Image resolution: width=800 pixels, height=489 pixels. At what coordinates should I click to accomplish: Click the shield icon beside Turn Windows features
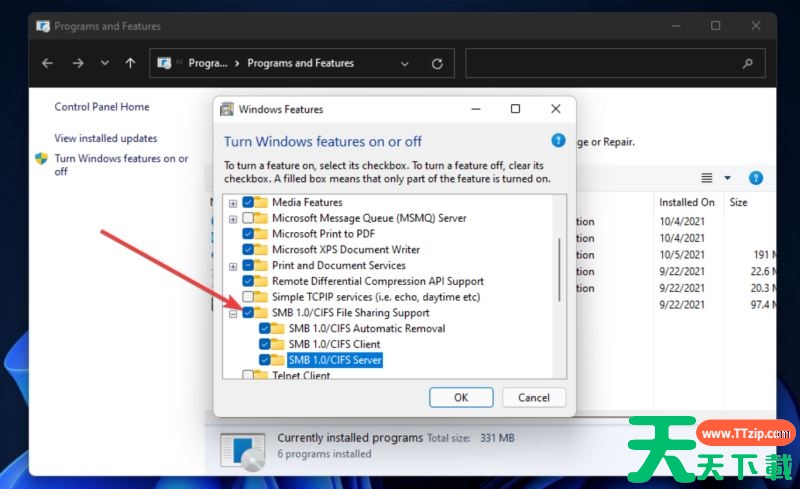[41, 158]
